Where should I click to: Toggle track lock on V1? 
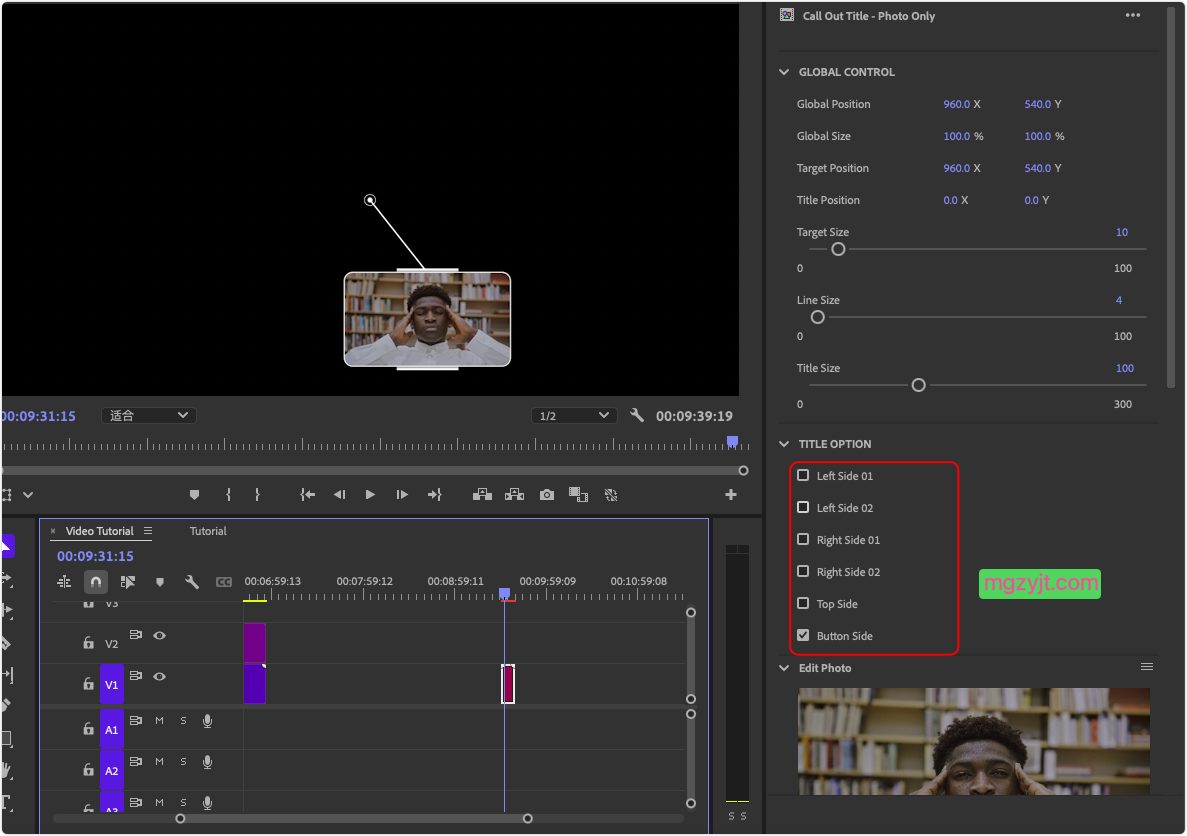point(88,685)
